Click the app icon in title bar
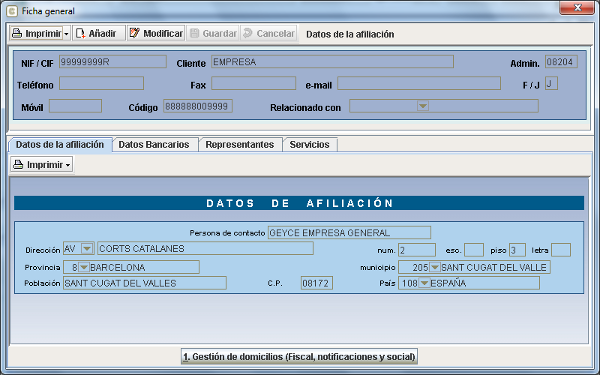The height and width of the screenshot is (375, 600). (12, 11)
